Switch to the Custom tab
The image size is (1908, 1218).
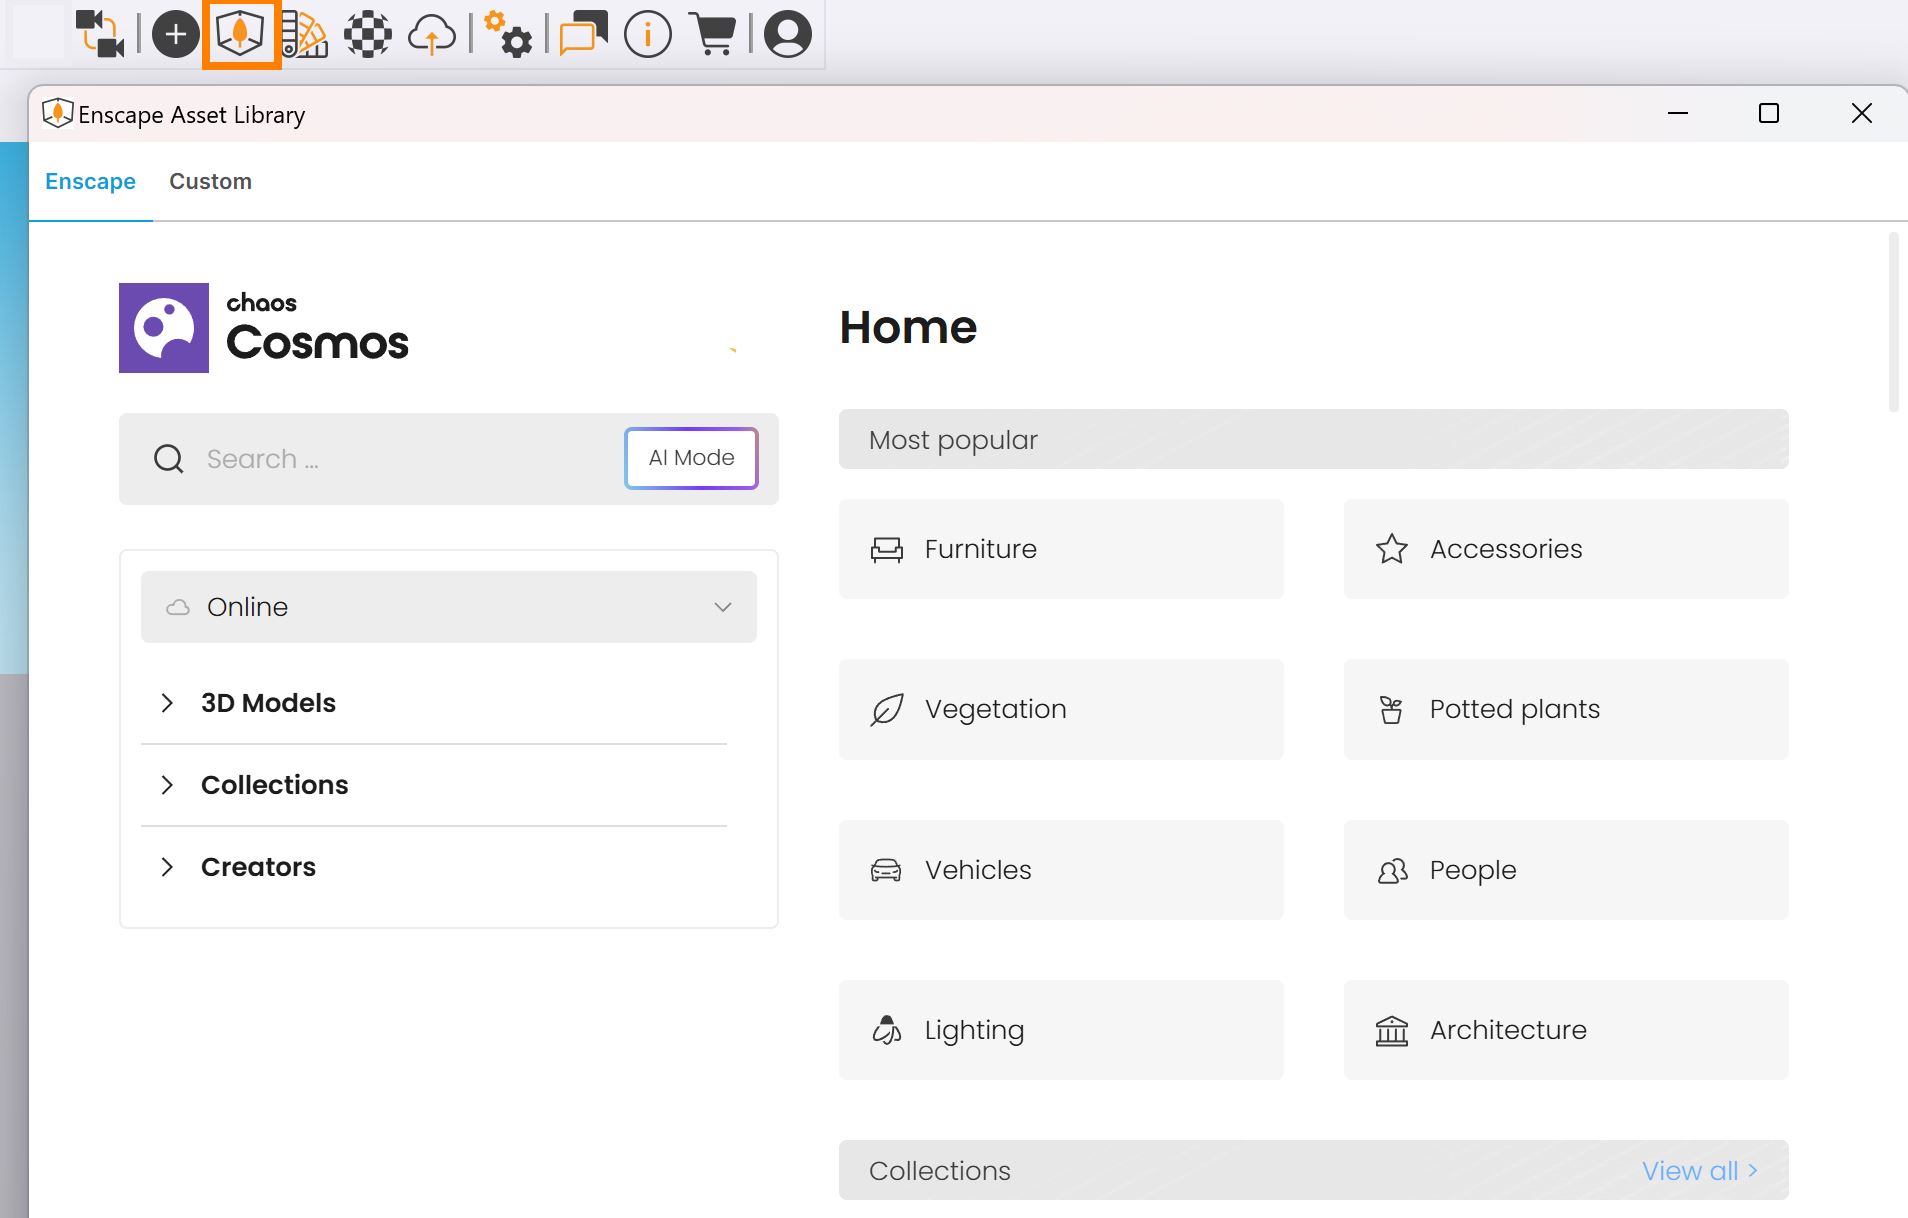[210, 181]
